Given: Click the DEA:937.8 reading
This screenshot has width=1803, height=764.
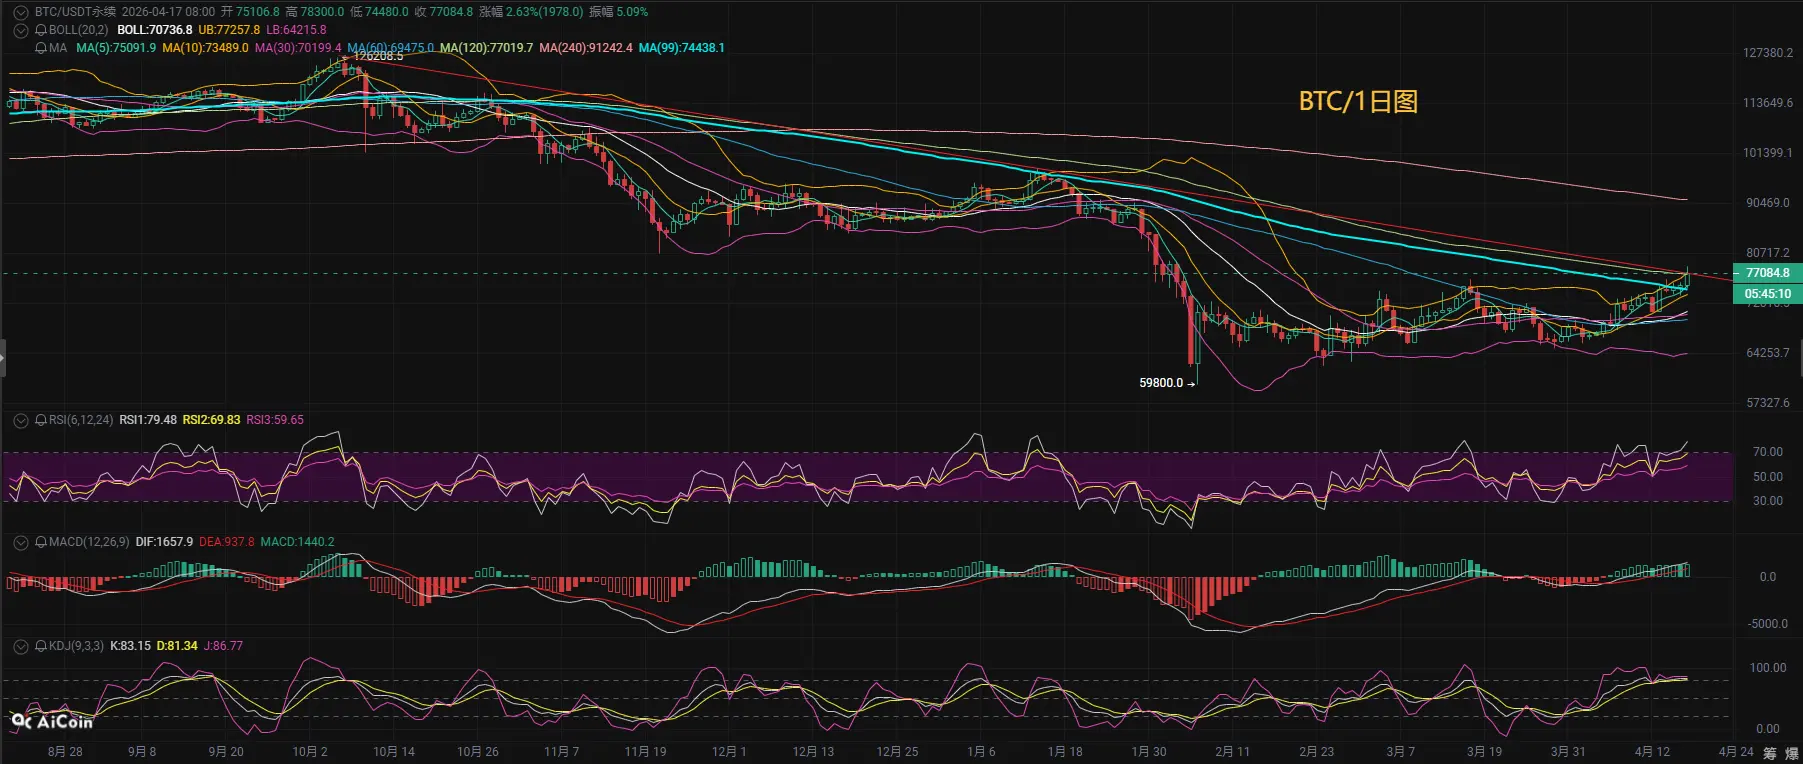Looking at the screenshot, I should coord(226,542).
